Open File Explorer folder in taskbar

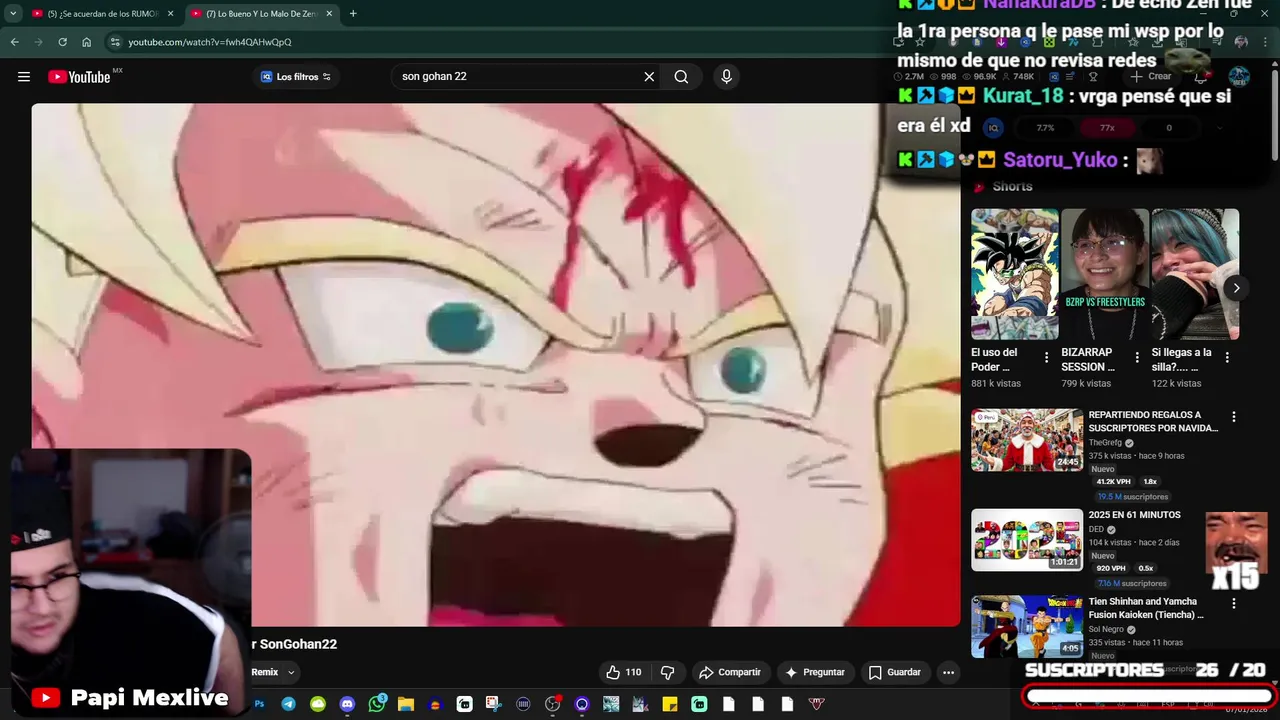(x=405, y=704)
